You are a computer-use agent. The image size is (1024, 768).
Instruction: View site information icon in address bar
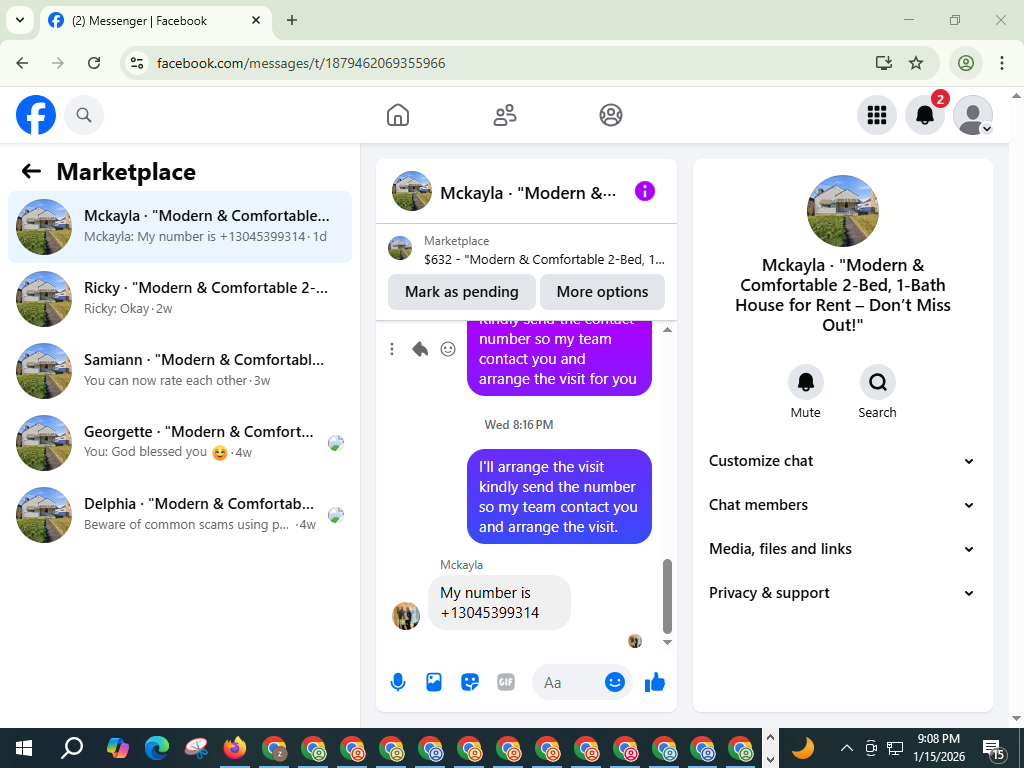(137, 63)
